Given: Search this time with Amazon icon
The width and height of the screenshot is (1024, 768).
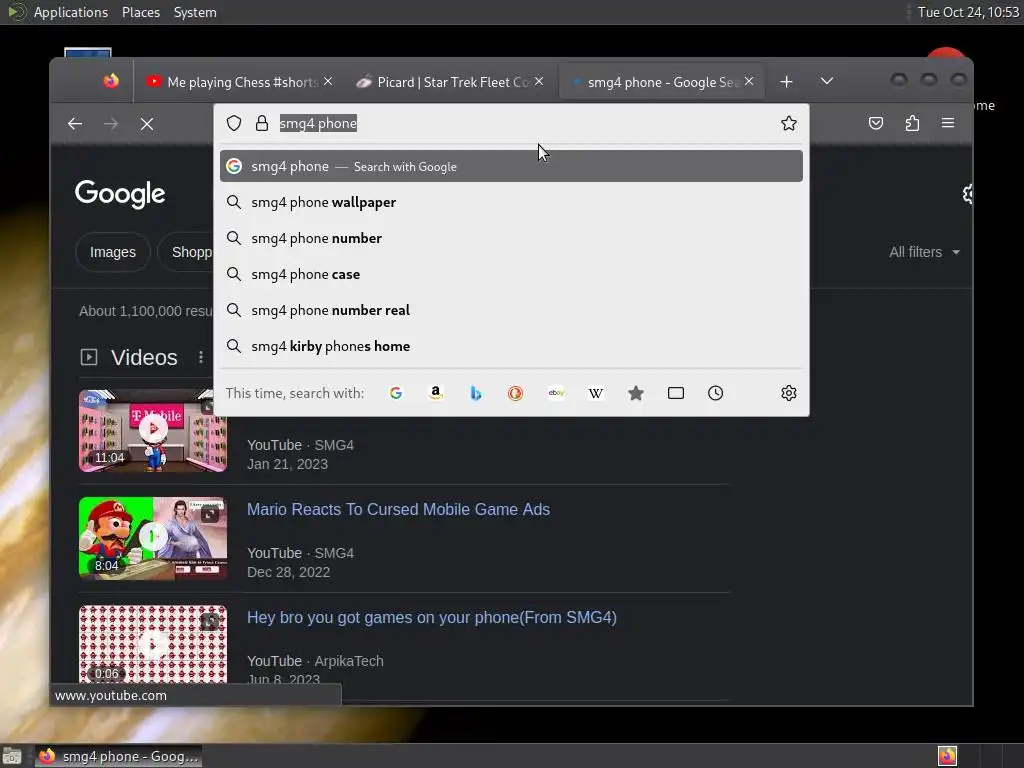Looking at the screenshot, I should (436, 393).
